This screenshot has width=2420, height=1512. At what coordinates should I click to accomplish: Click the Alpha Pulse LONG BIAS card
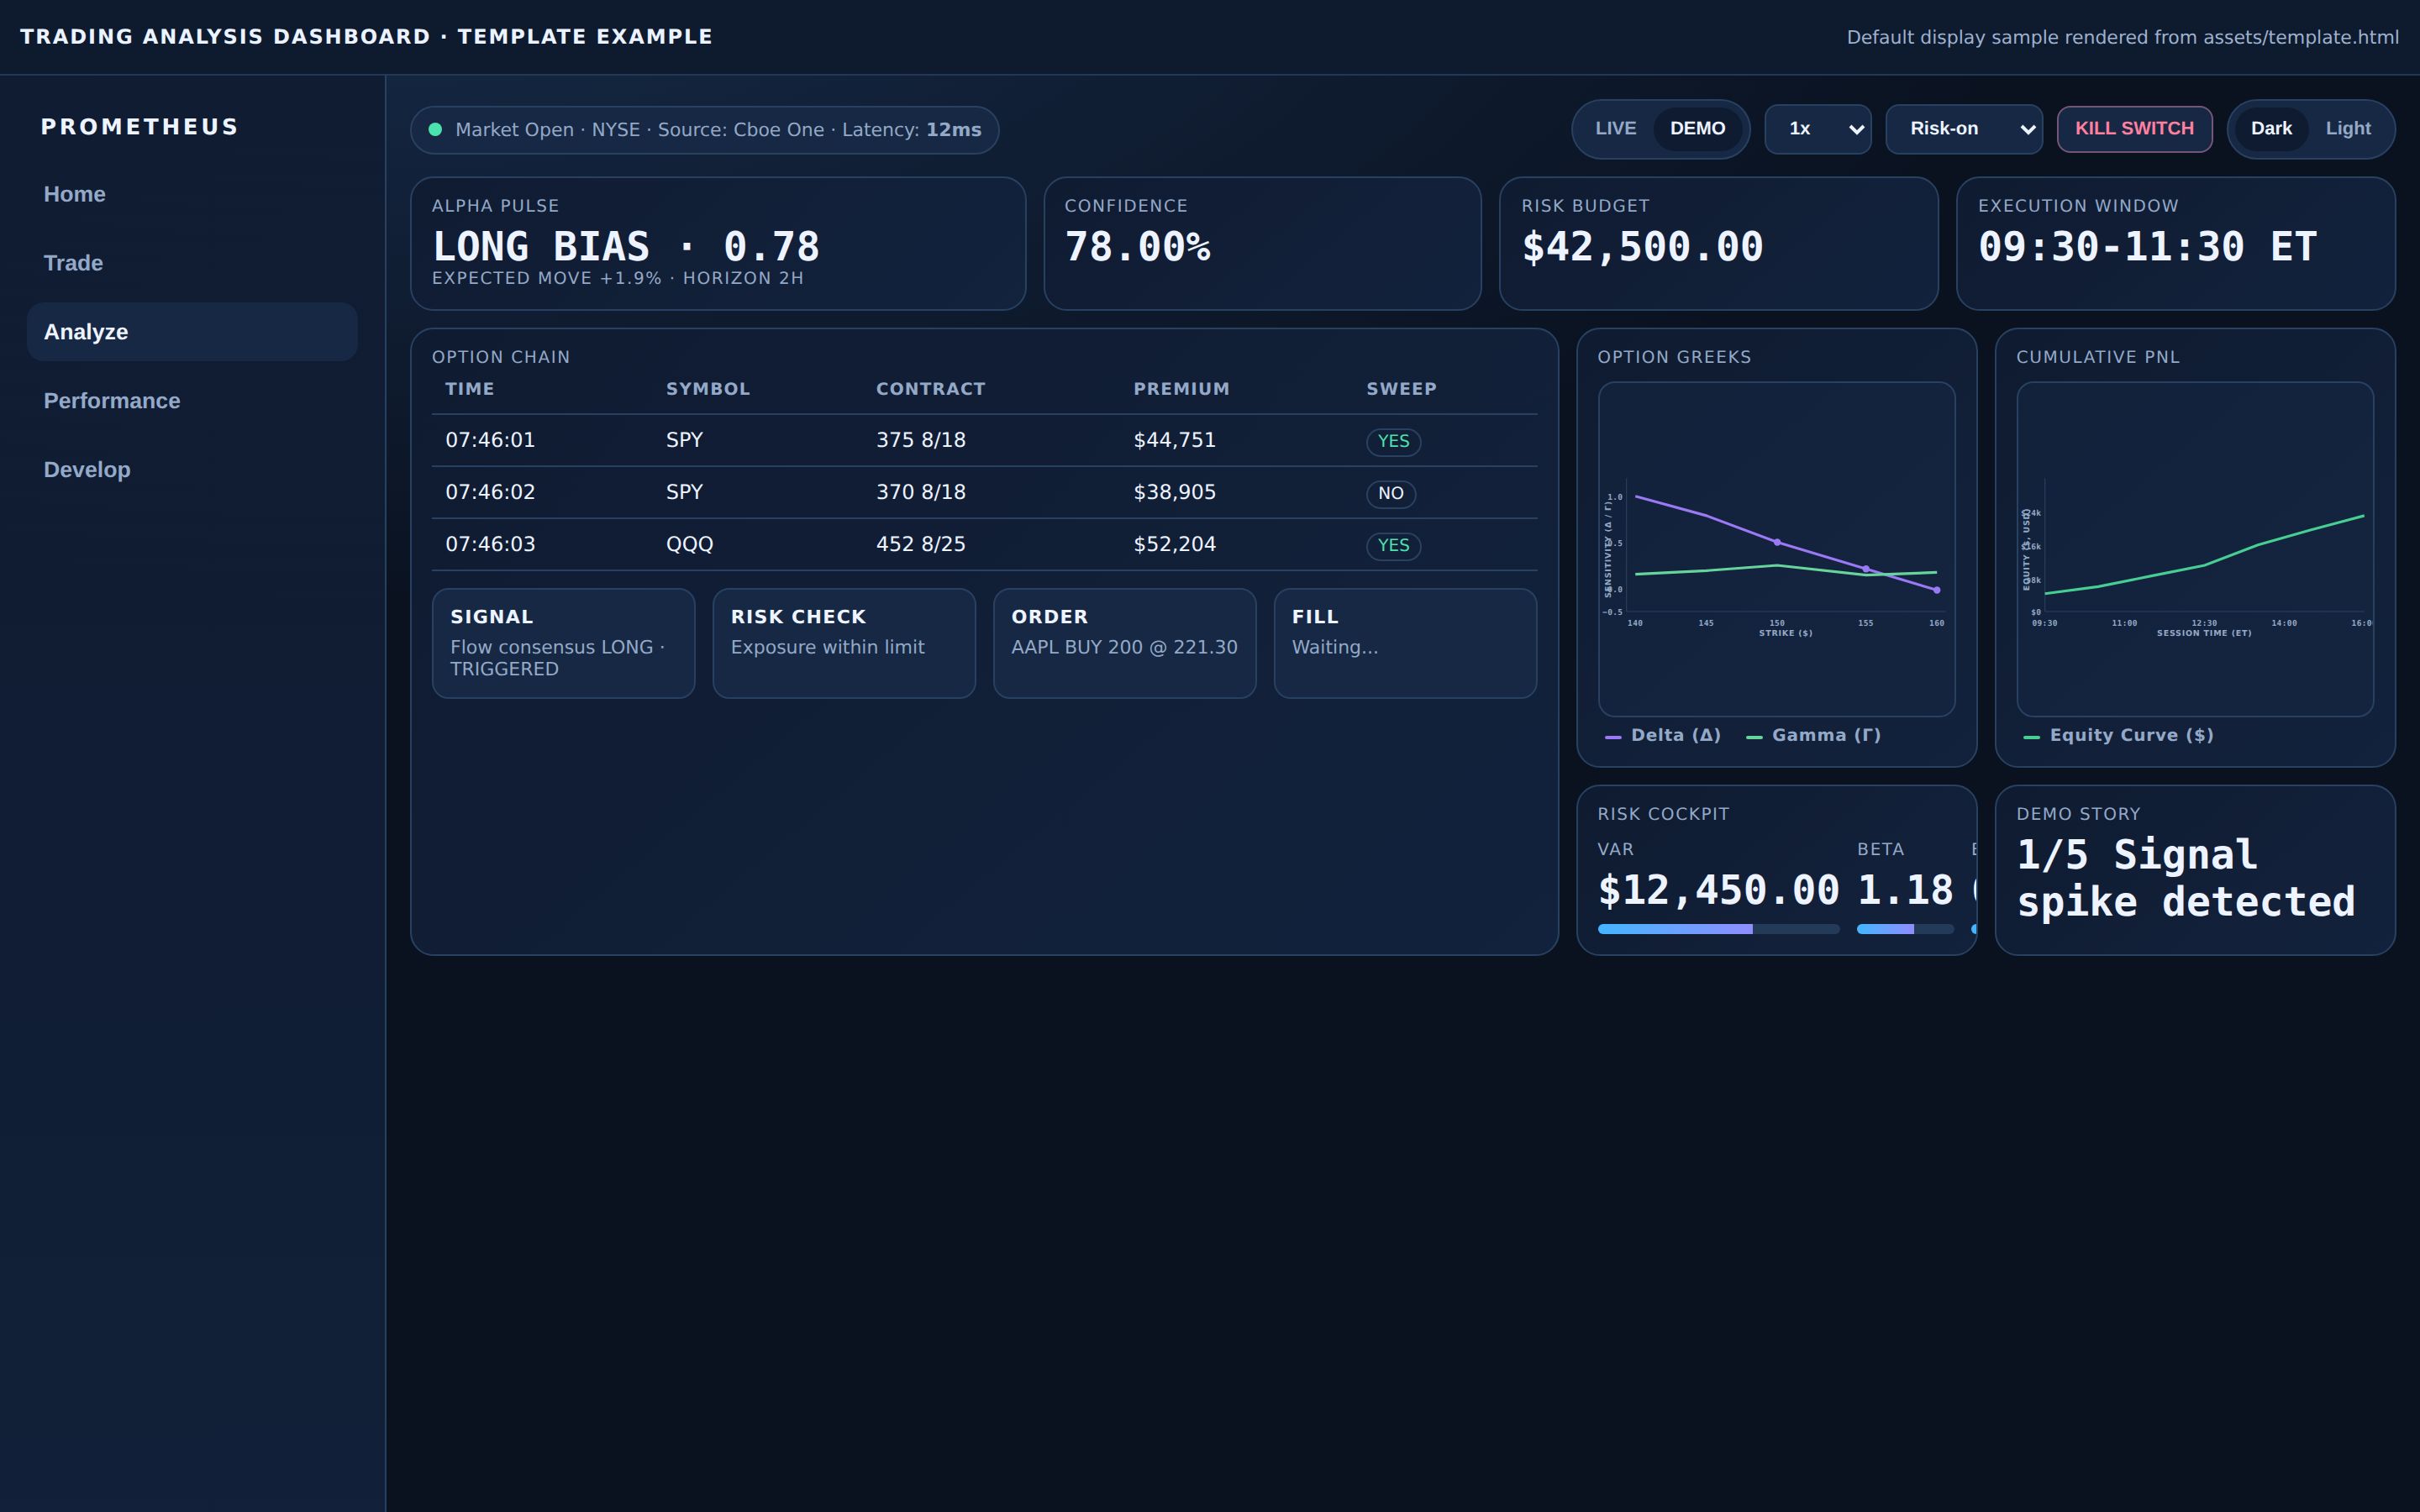718,244
